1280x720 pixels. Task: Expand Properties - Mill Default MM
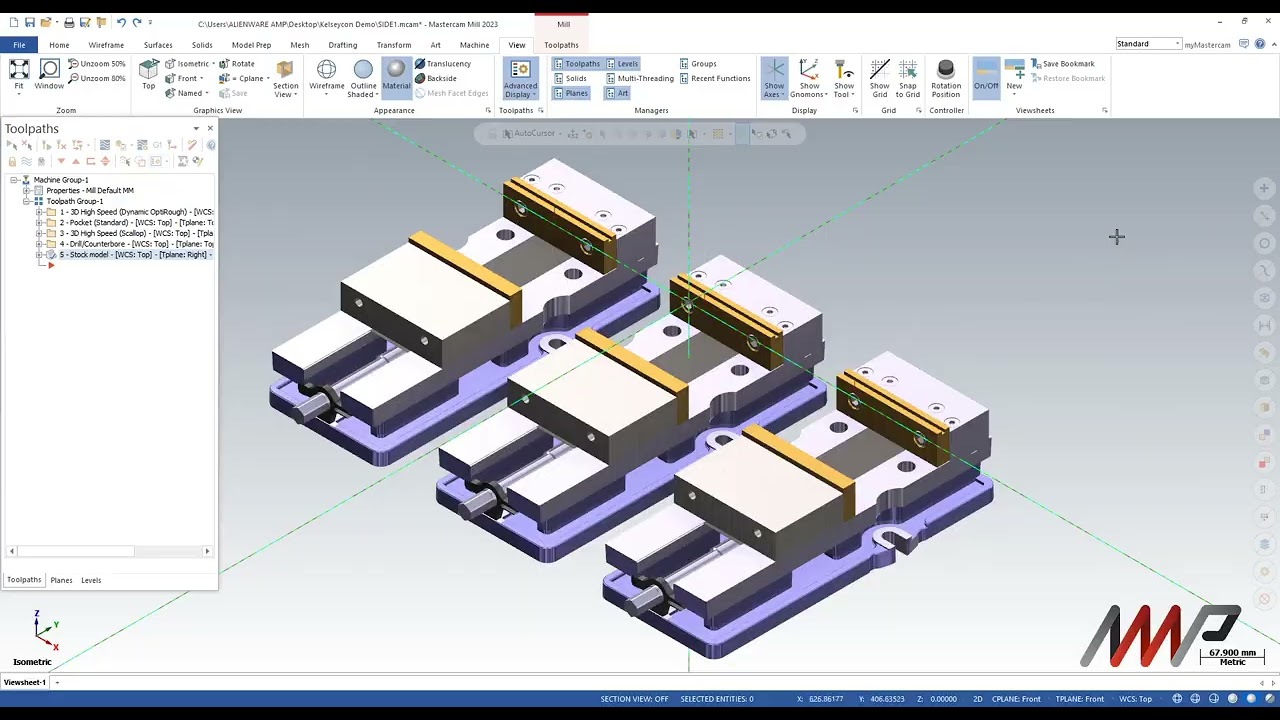coord(26,190)
